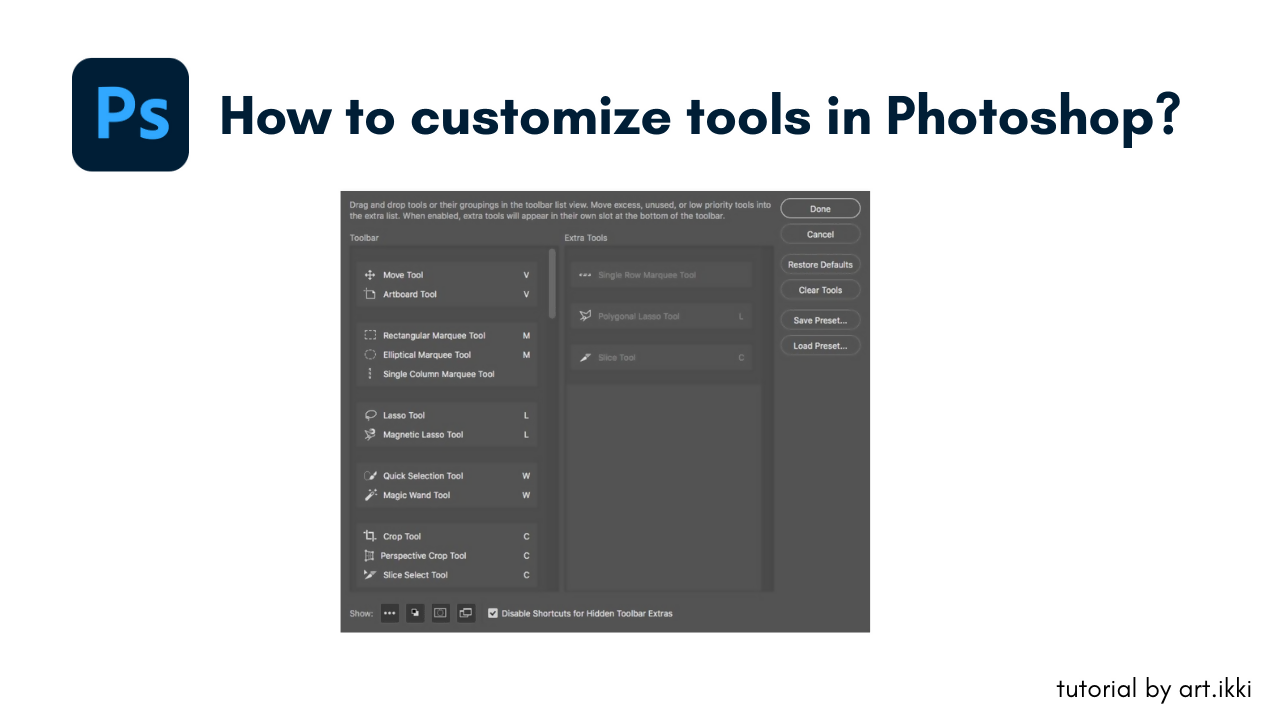Pick the Elliptical Marquee Tool icon
Image resolution: width=1280 pixels, height=720 pixels.
[x=370, y=355]
